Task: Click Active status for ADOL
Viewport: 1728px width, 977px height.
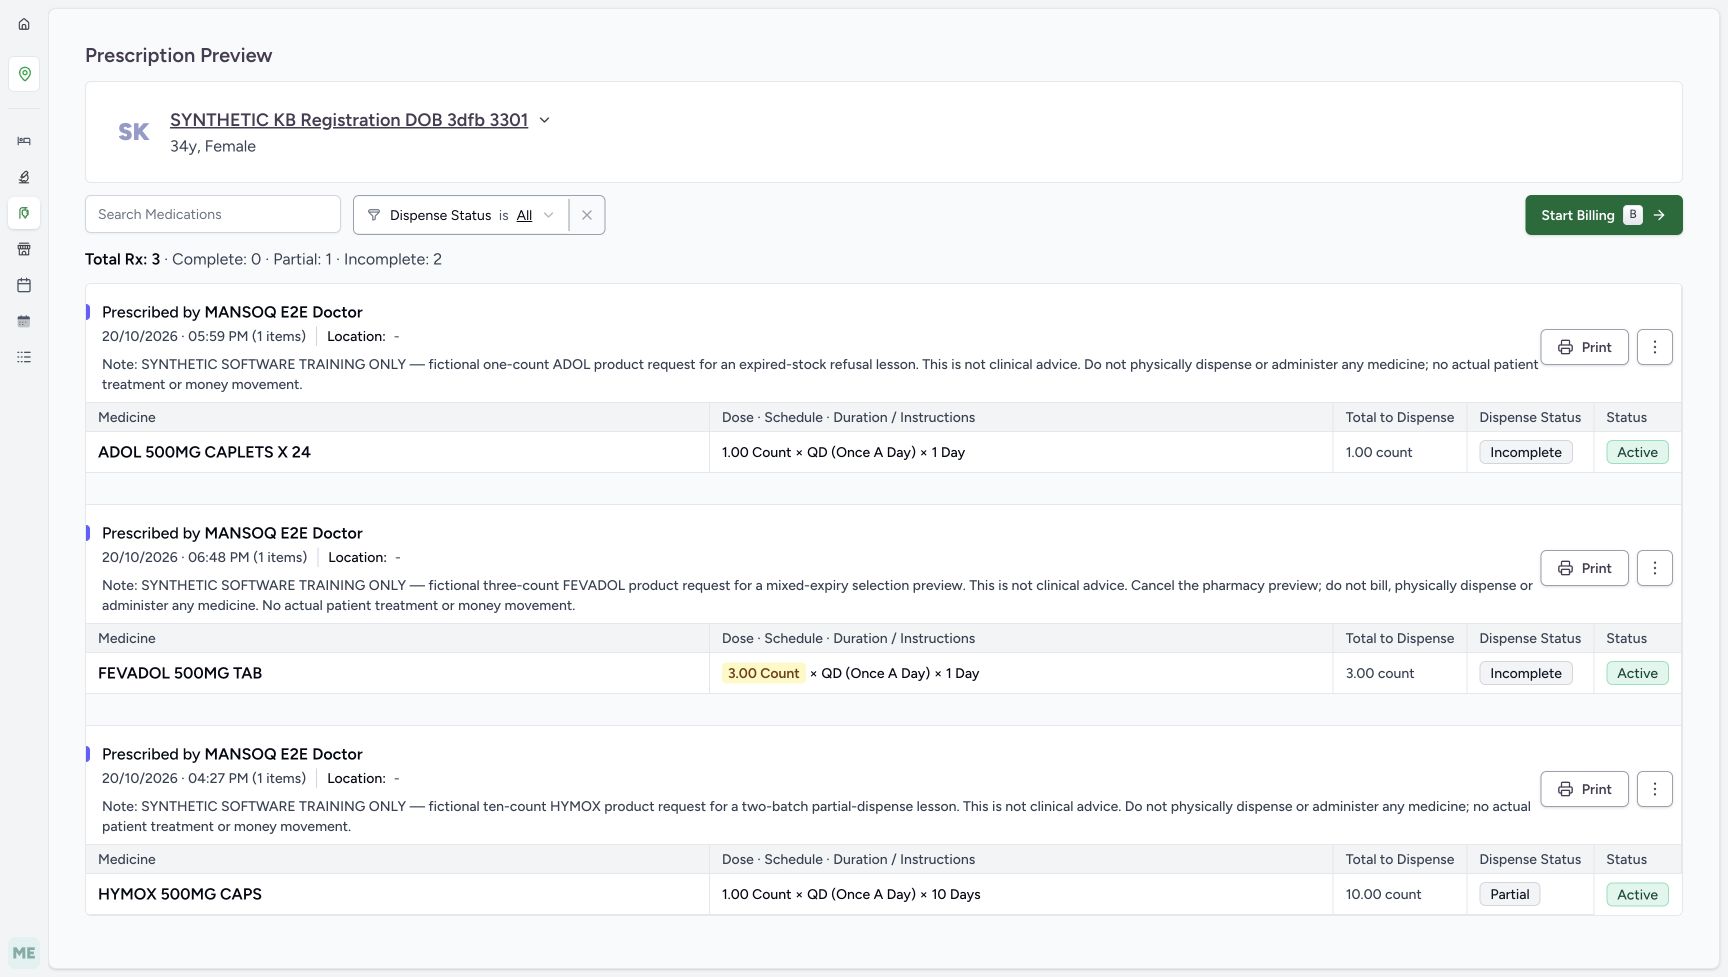Action: pos(1637,452)
